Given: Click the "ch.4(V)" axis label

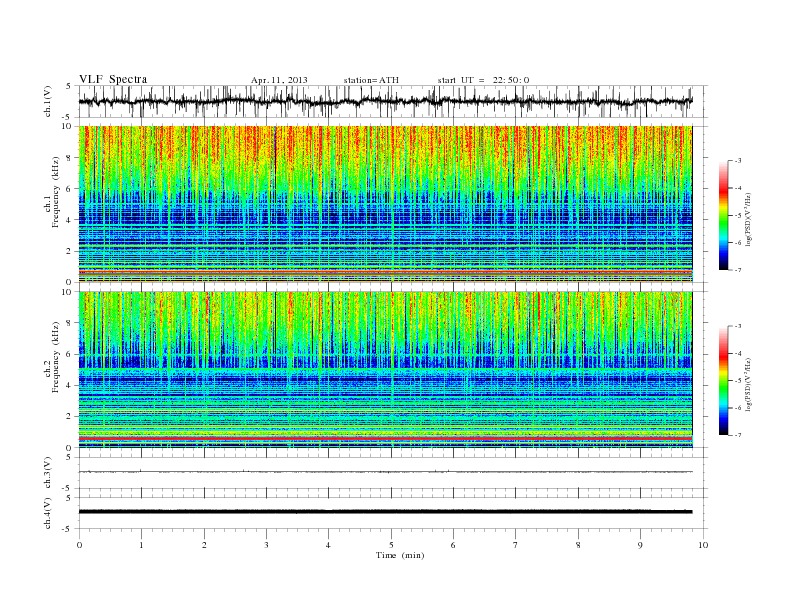Looking at the screenshot, I should (x=48, y=513).
